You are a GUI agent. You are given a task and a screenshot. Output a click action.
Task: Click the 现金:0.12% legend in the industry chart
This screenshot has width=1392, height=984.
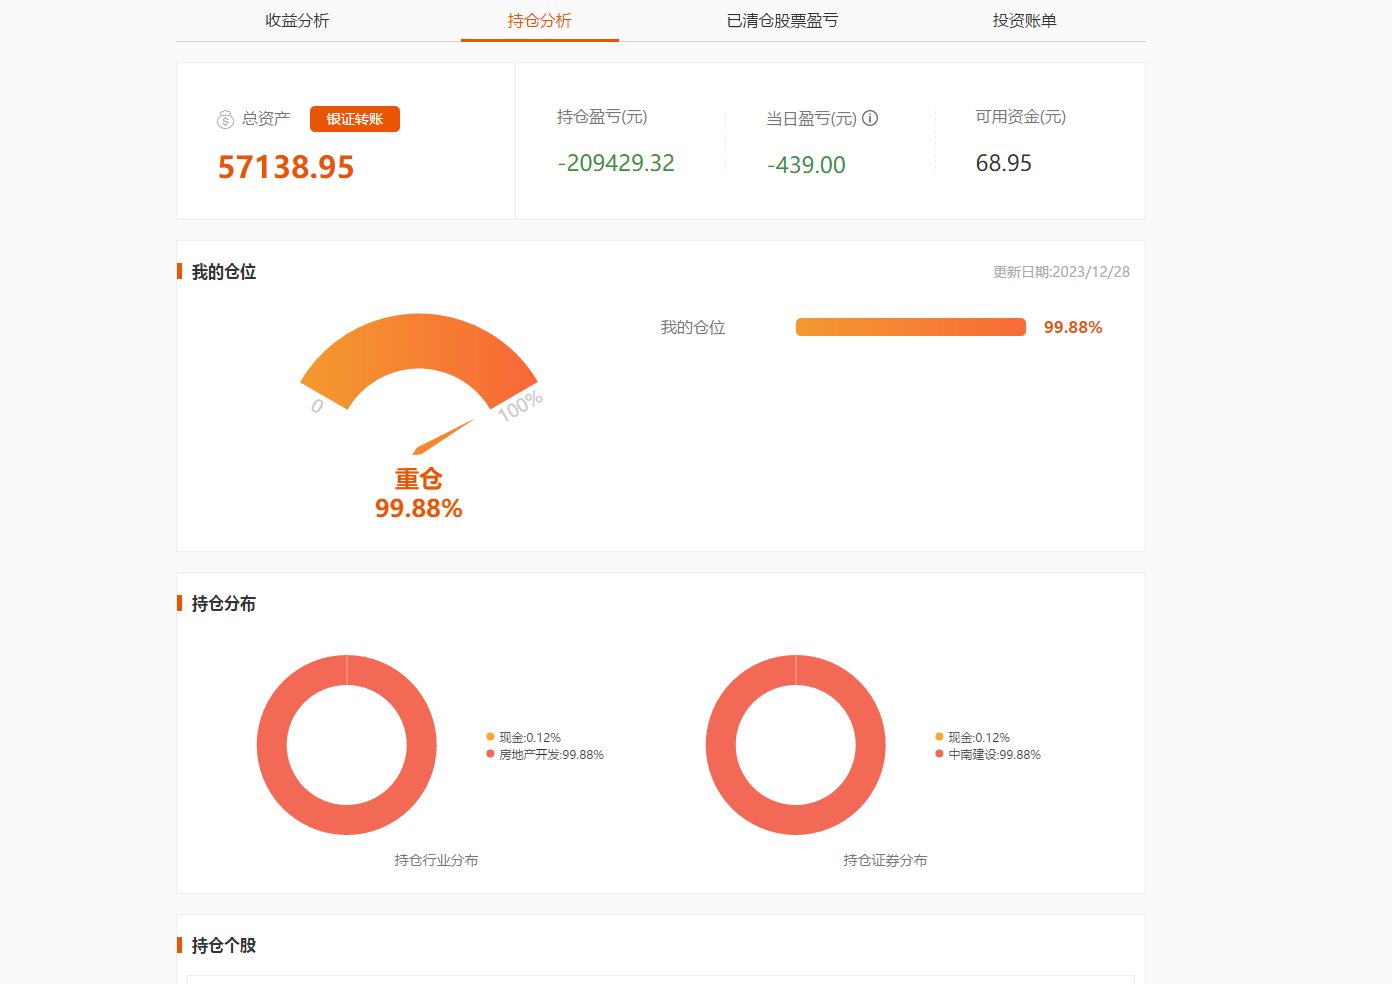524,738
